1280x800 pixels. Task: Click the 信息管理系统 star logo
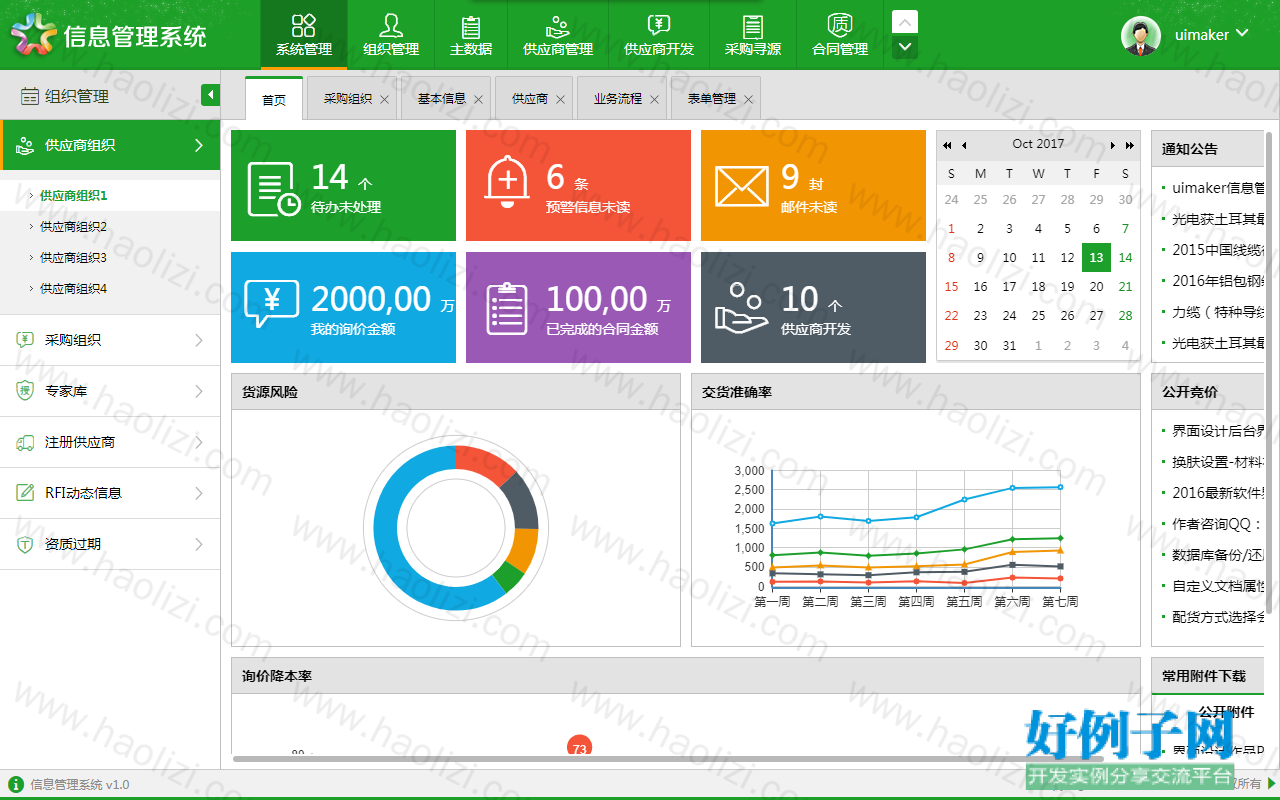coord(34,35)
